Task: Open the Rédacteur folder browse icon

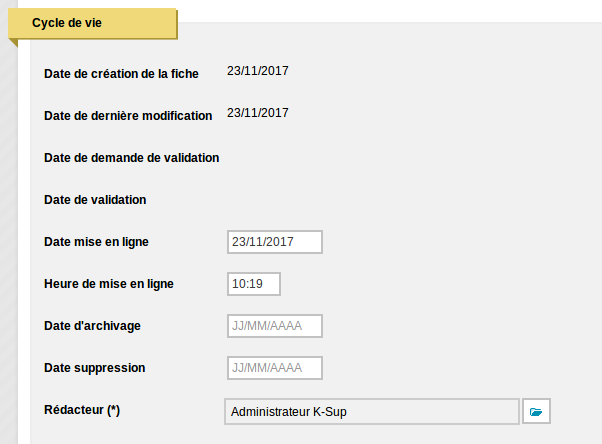Action: click(x=536, y=411)
